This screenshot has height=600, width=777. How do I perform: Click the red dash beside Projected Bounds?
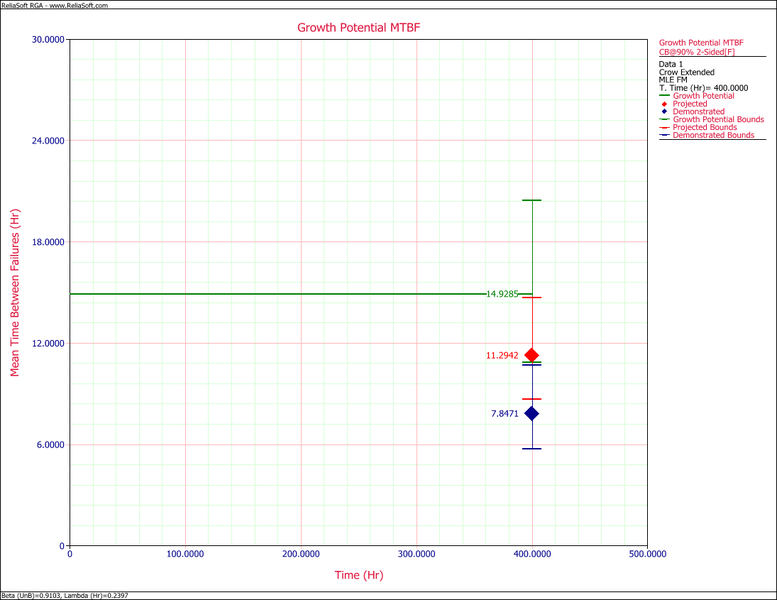click(x=665, y=128)
